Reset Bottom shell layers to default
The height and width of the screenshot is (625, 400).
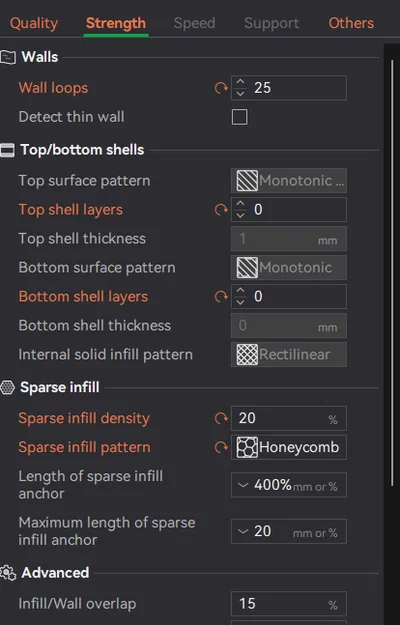point(221,297)
